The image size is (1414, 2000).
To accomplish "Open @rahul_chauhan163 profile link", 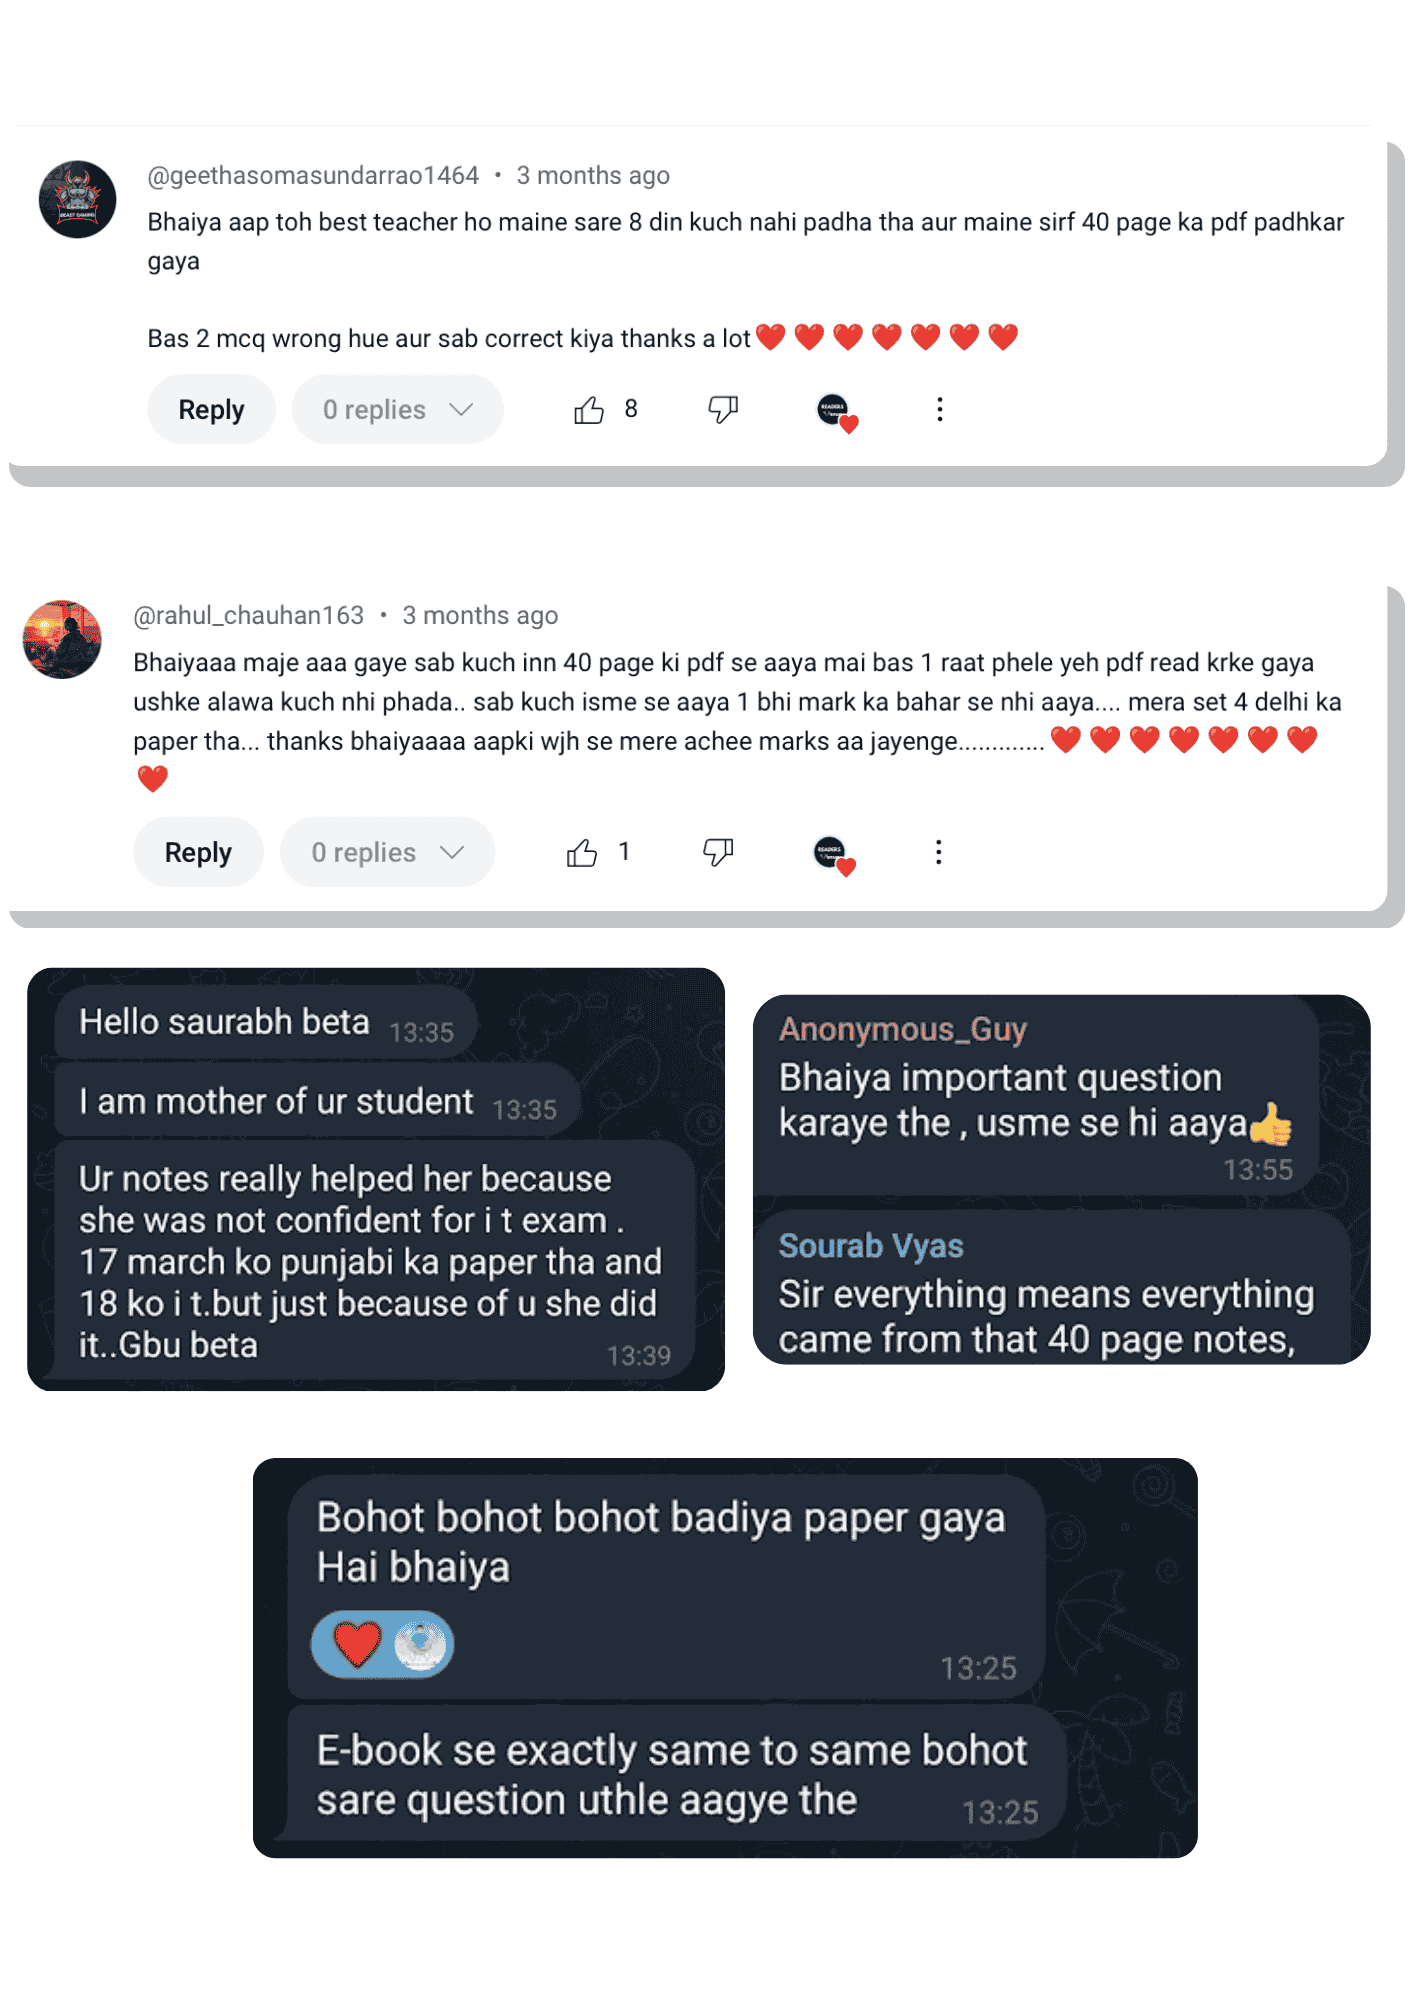I will [x=249, y=616].
